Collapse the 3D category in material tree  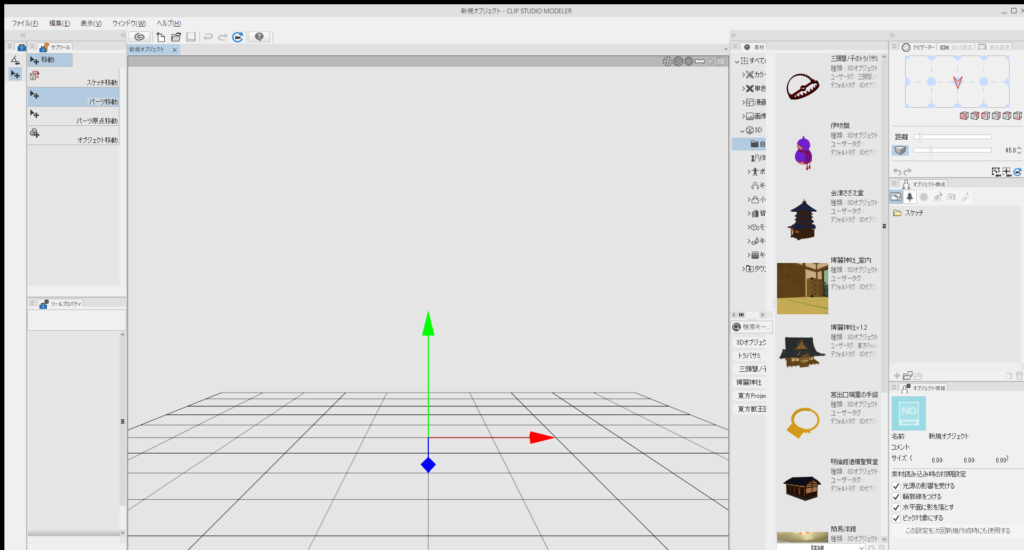point(743,130)
